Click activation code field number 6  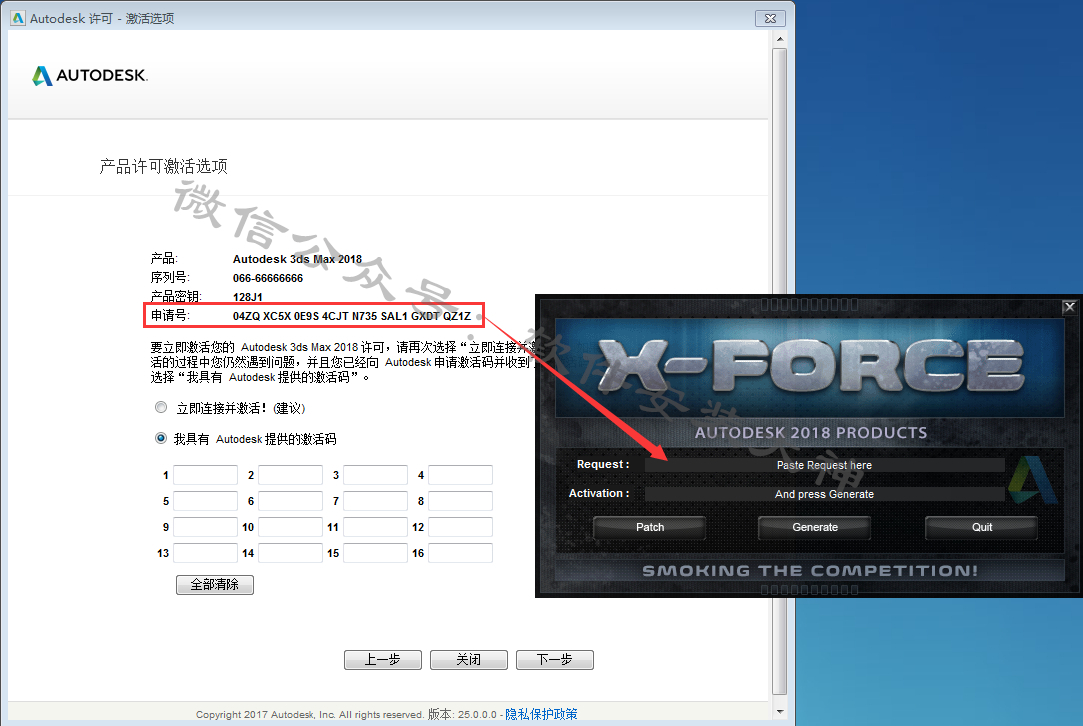coord(290,501)
